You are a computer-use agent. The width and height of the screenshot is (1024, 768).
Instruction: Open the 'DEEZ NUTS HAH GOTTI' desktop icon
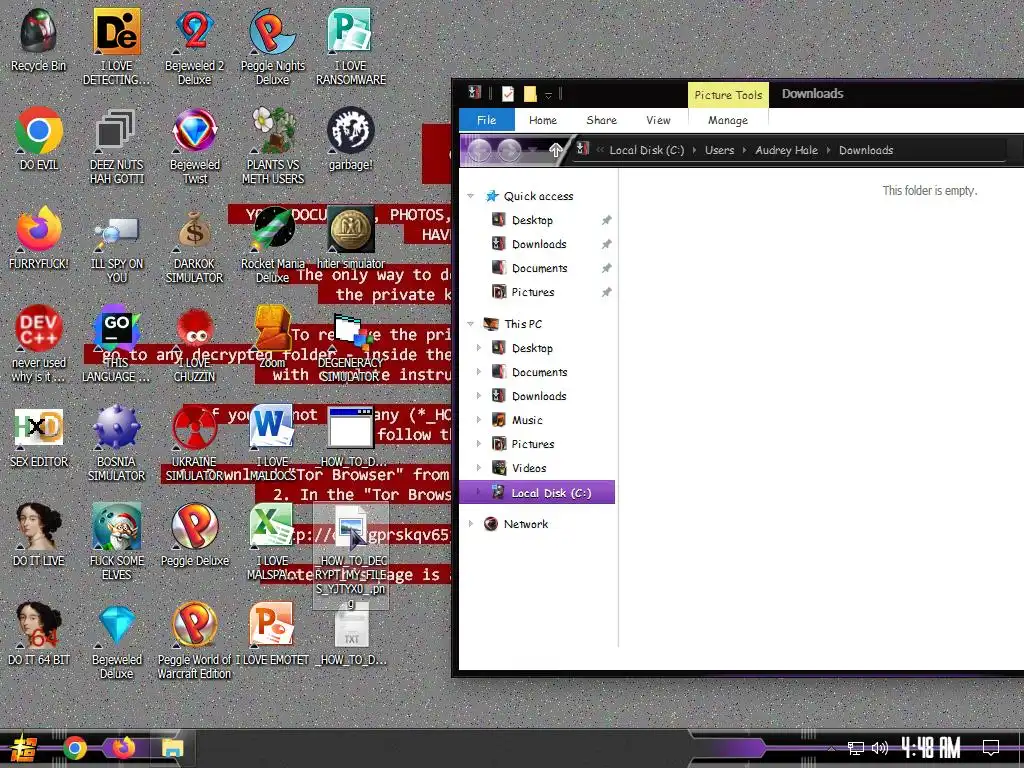[116, 146]
